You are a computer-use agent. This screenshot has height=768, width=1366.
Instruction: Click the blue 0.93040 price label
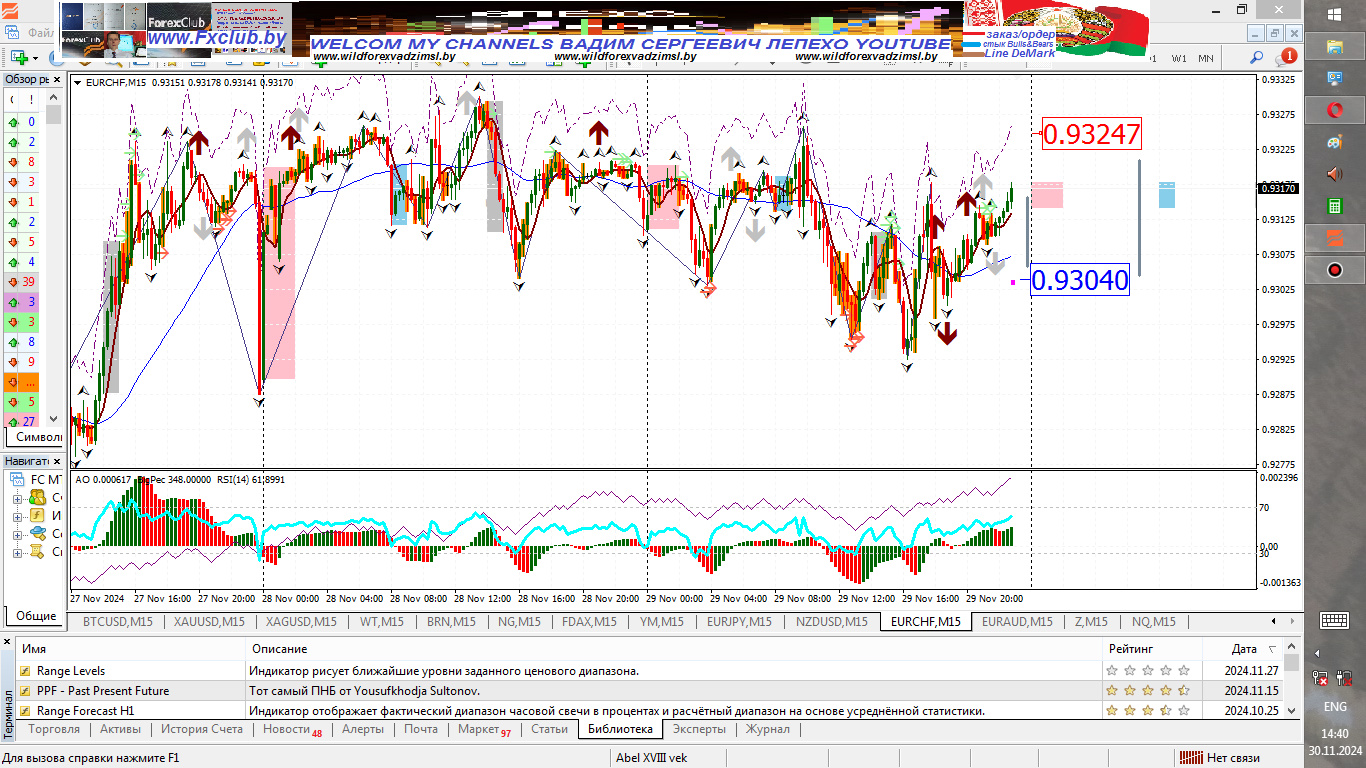[1079, 280]
